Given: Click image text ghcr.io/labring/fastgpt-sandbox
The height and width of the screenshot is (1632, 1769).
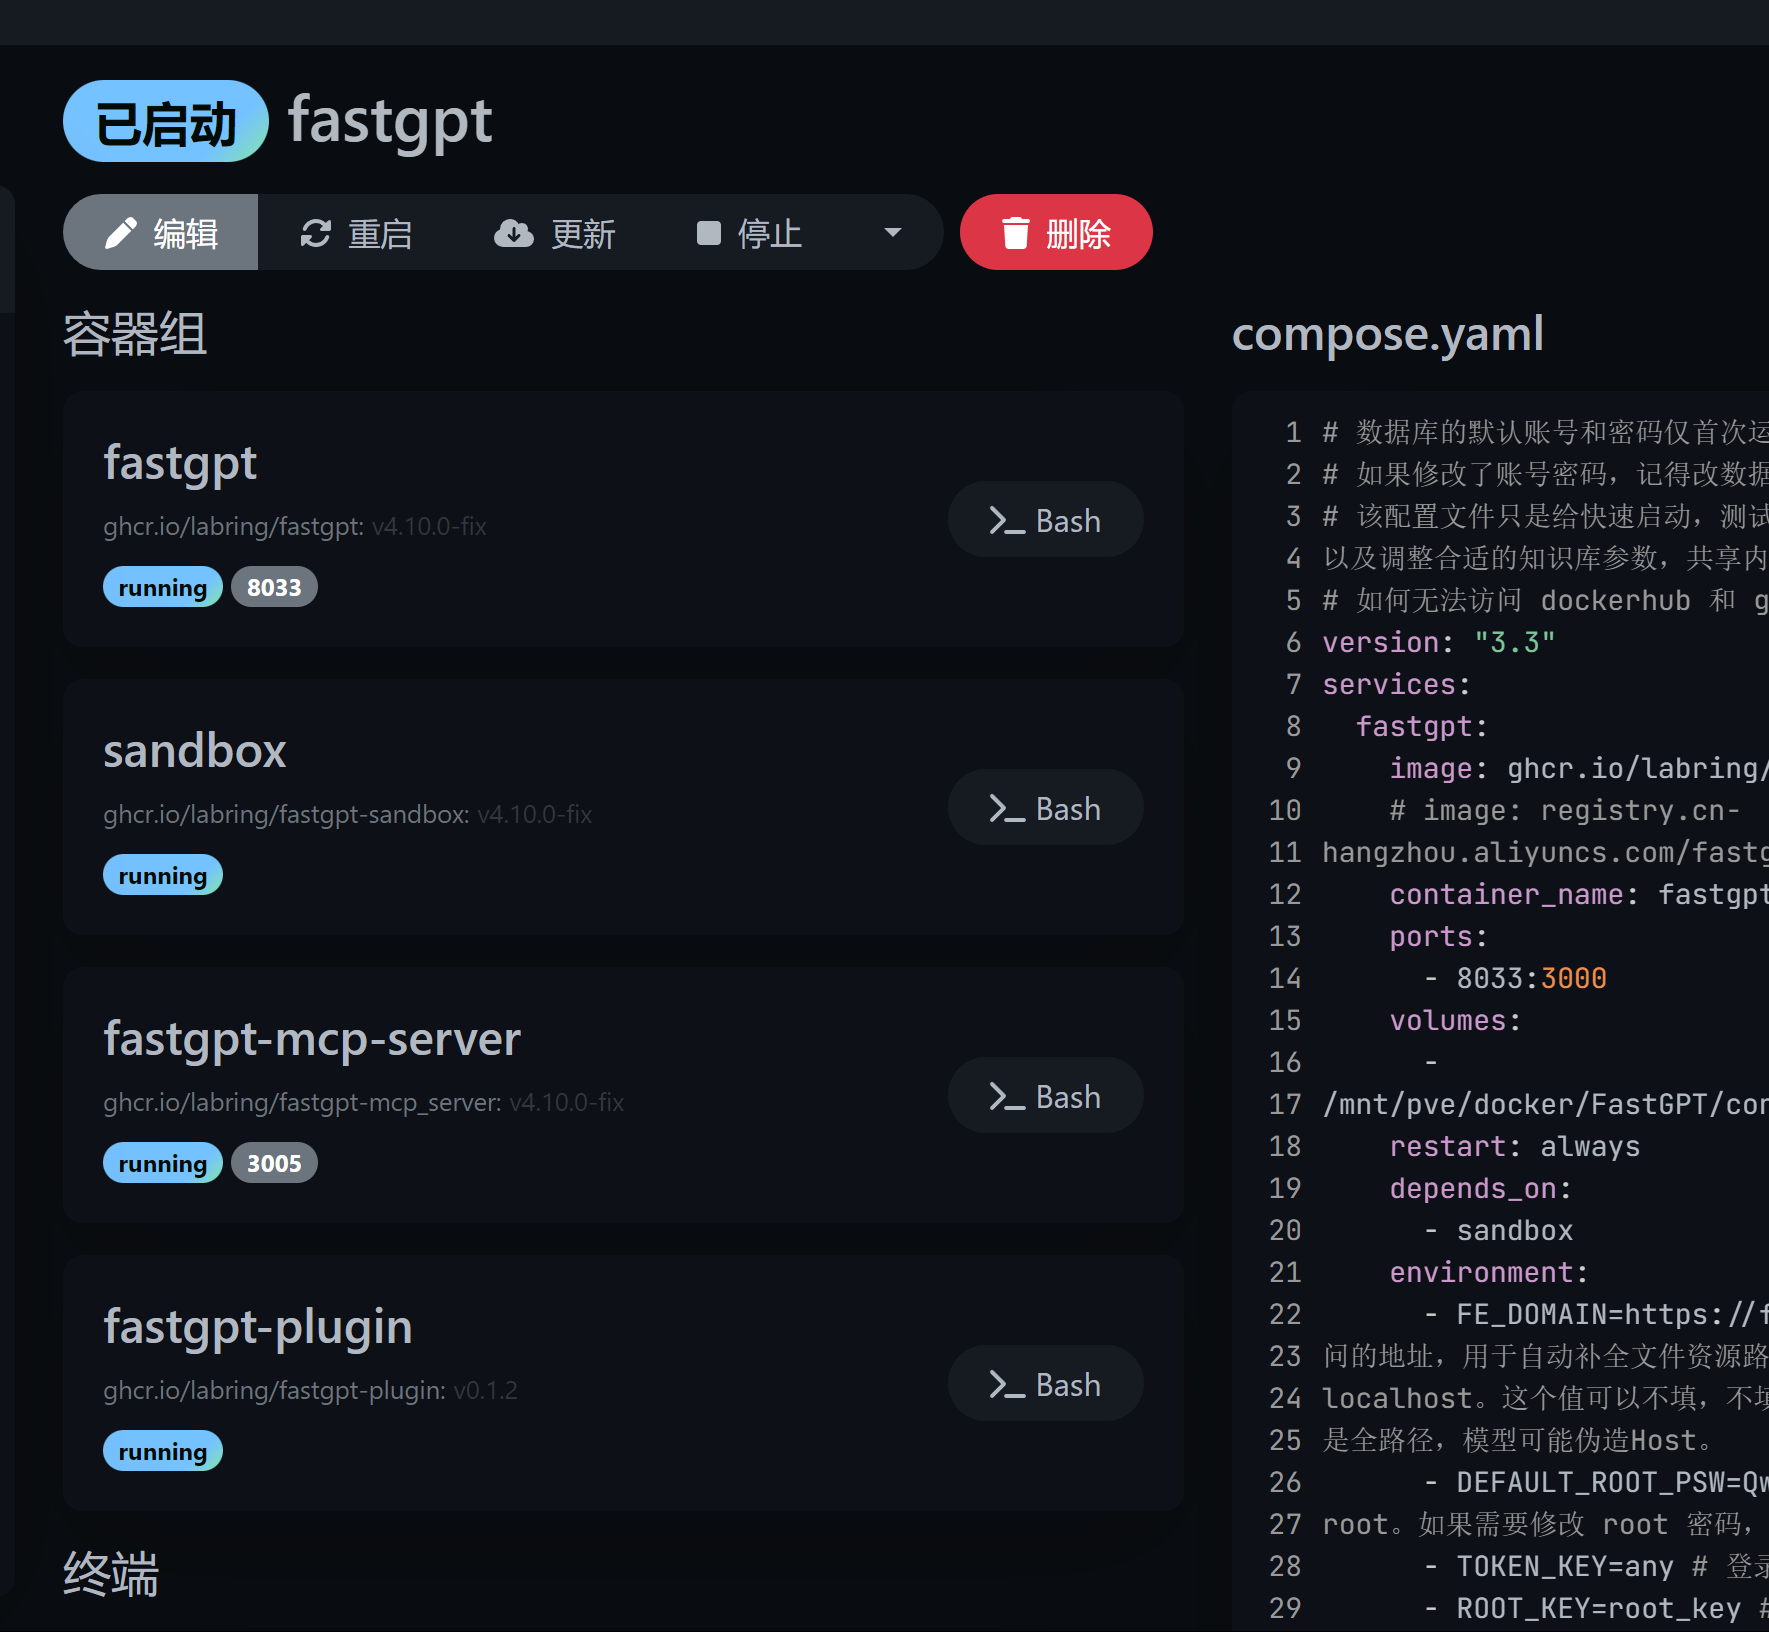Looking at the screenshot, I should 286,815.
